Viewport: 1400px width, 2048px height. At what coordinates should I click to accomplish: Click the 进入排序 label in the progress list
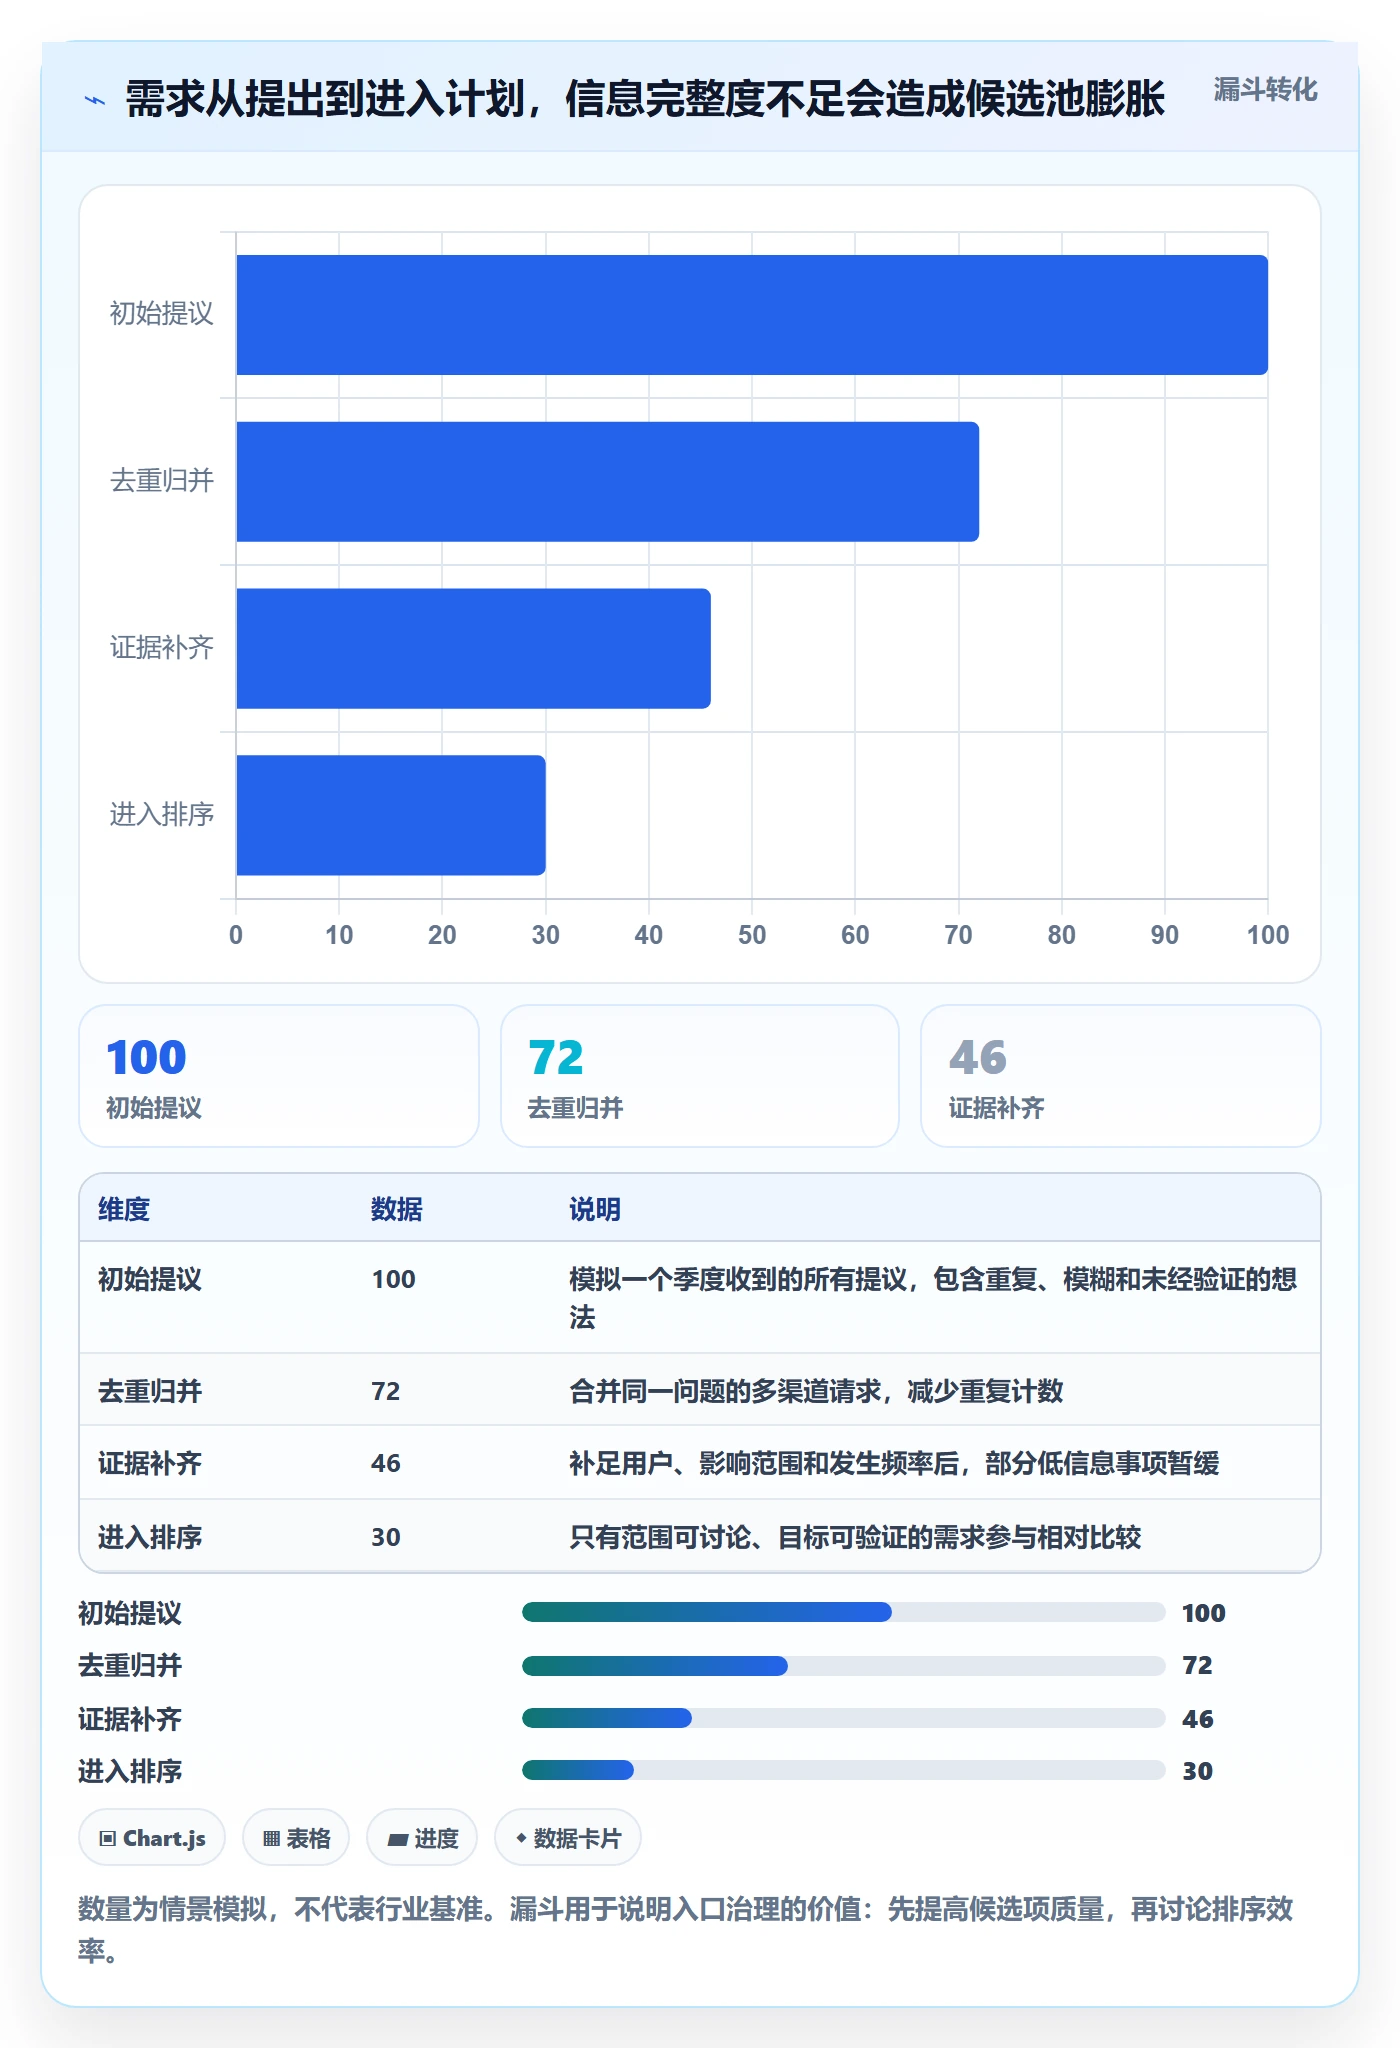(x=130, y=1771)
